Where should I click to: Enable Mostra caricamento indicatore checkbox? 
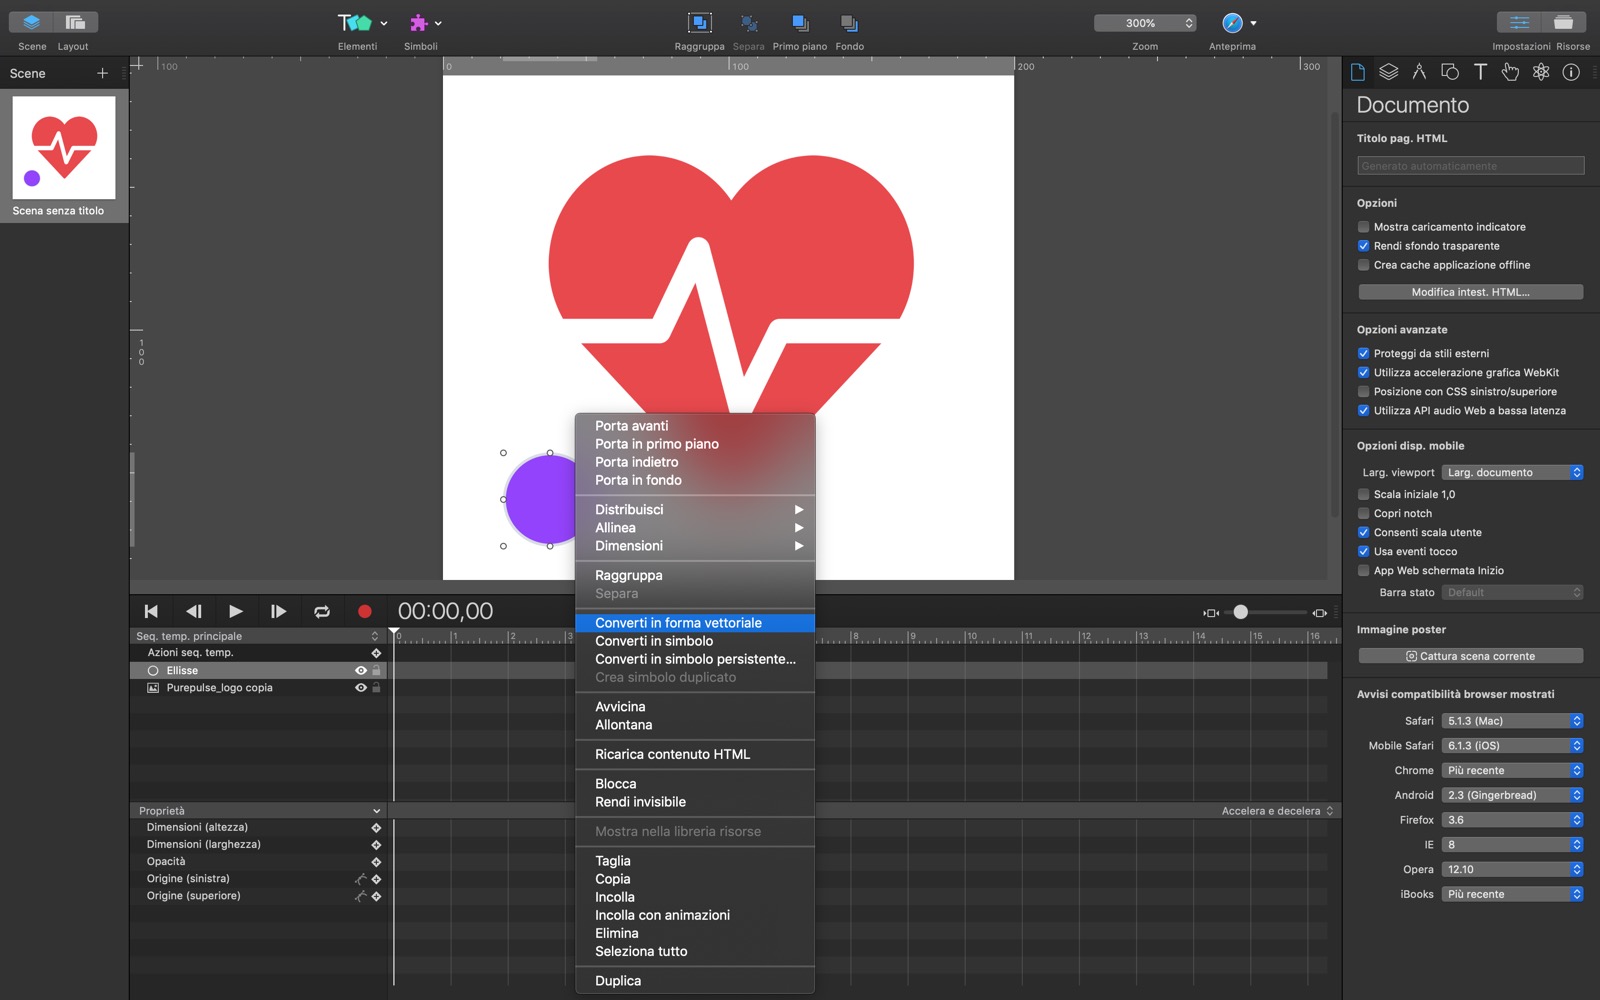[1363, 227]
